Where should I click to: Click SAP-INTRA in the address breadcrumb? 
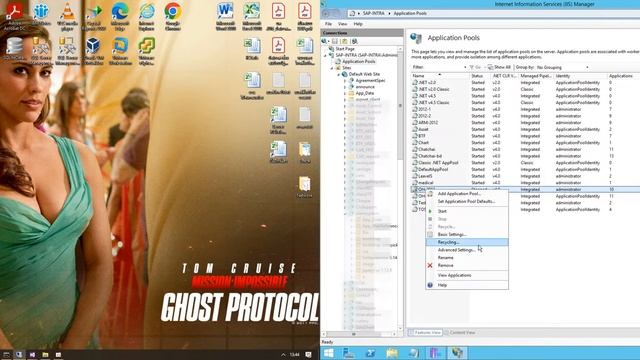pyautogui.click(x=373, y=13)
